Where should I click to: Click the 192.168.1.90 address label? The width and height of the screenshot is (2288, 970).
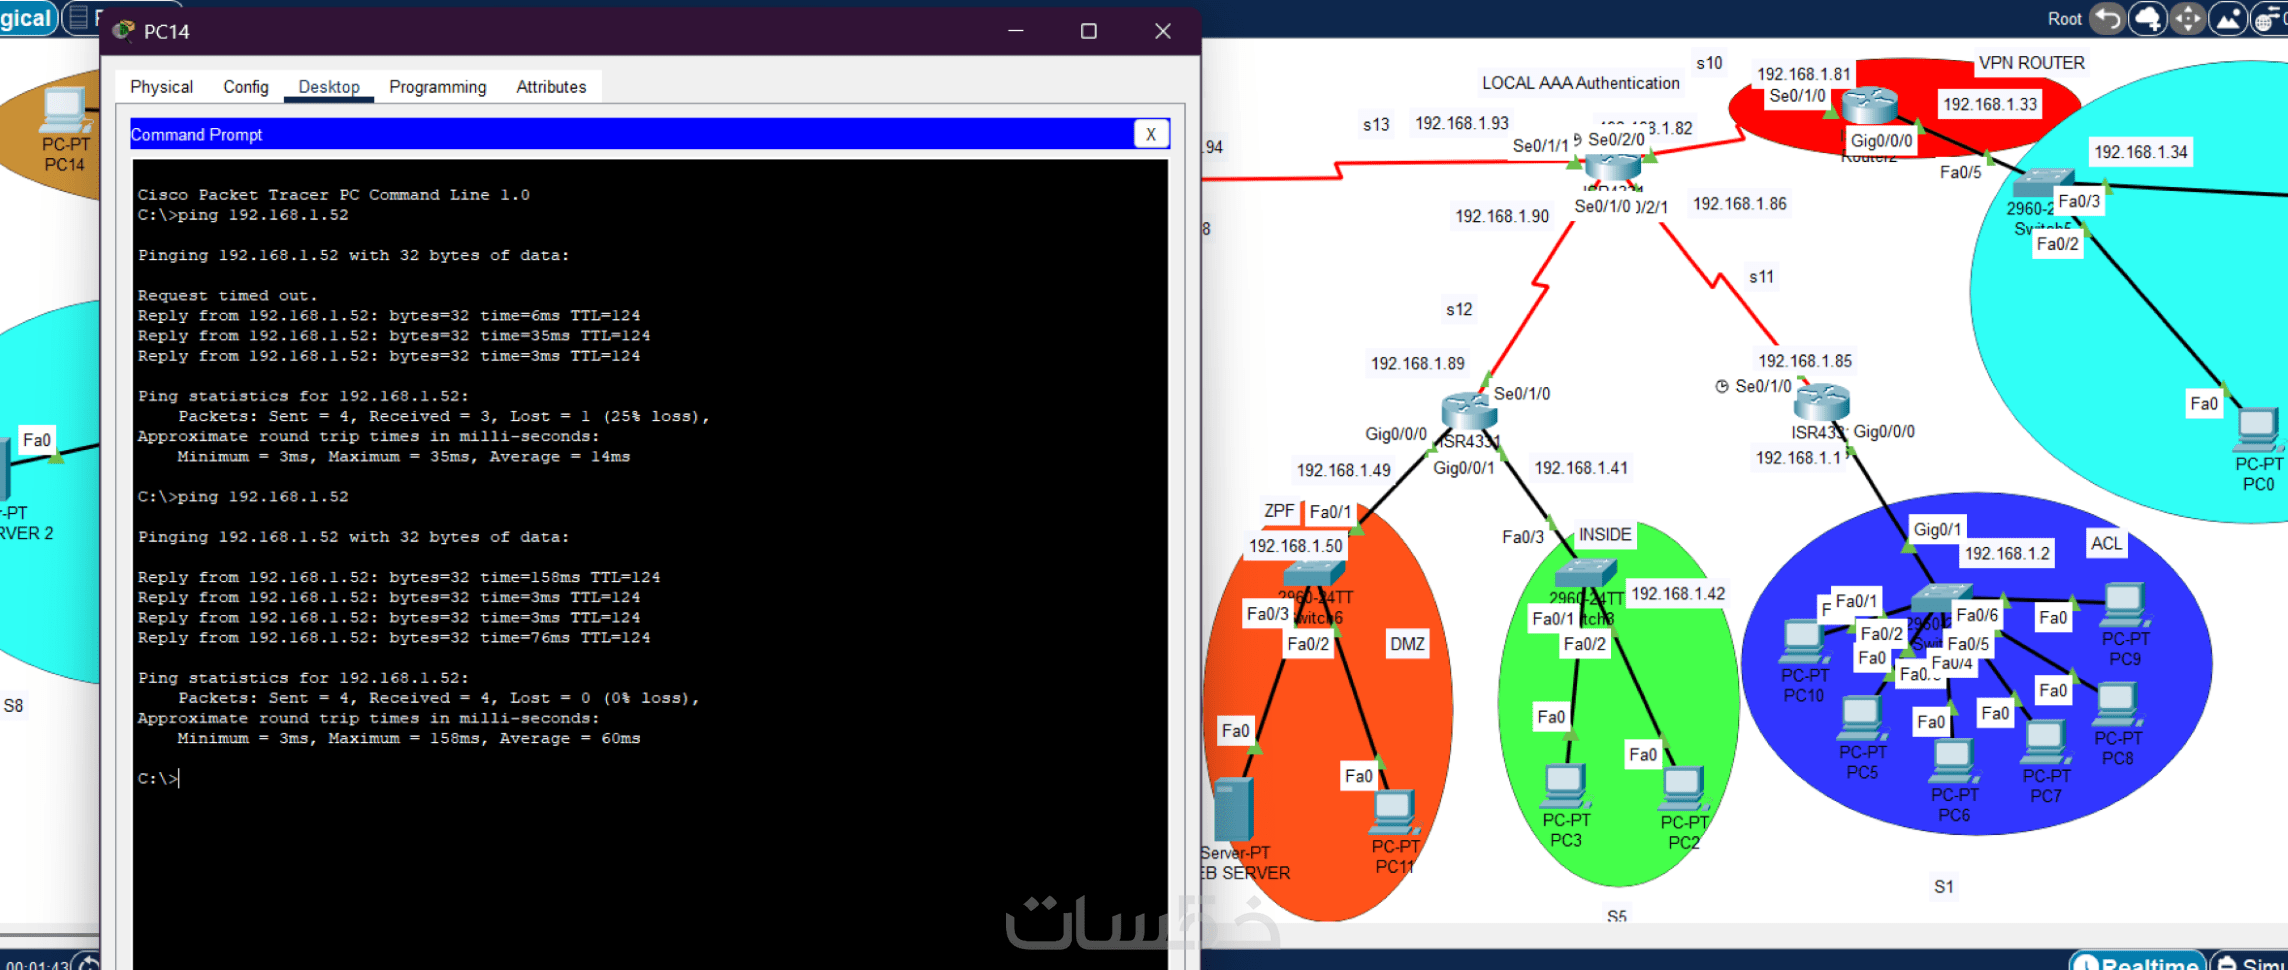1502,216
